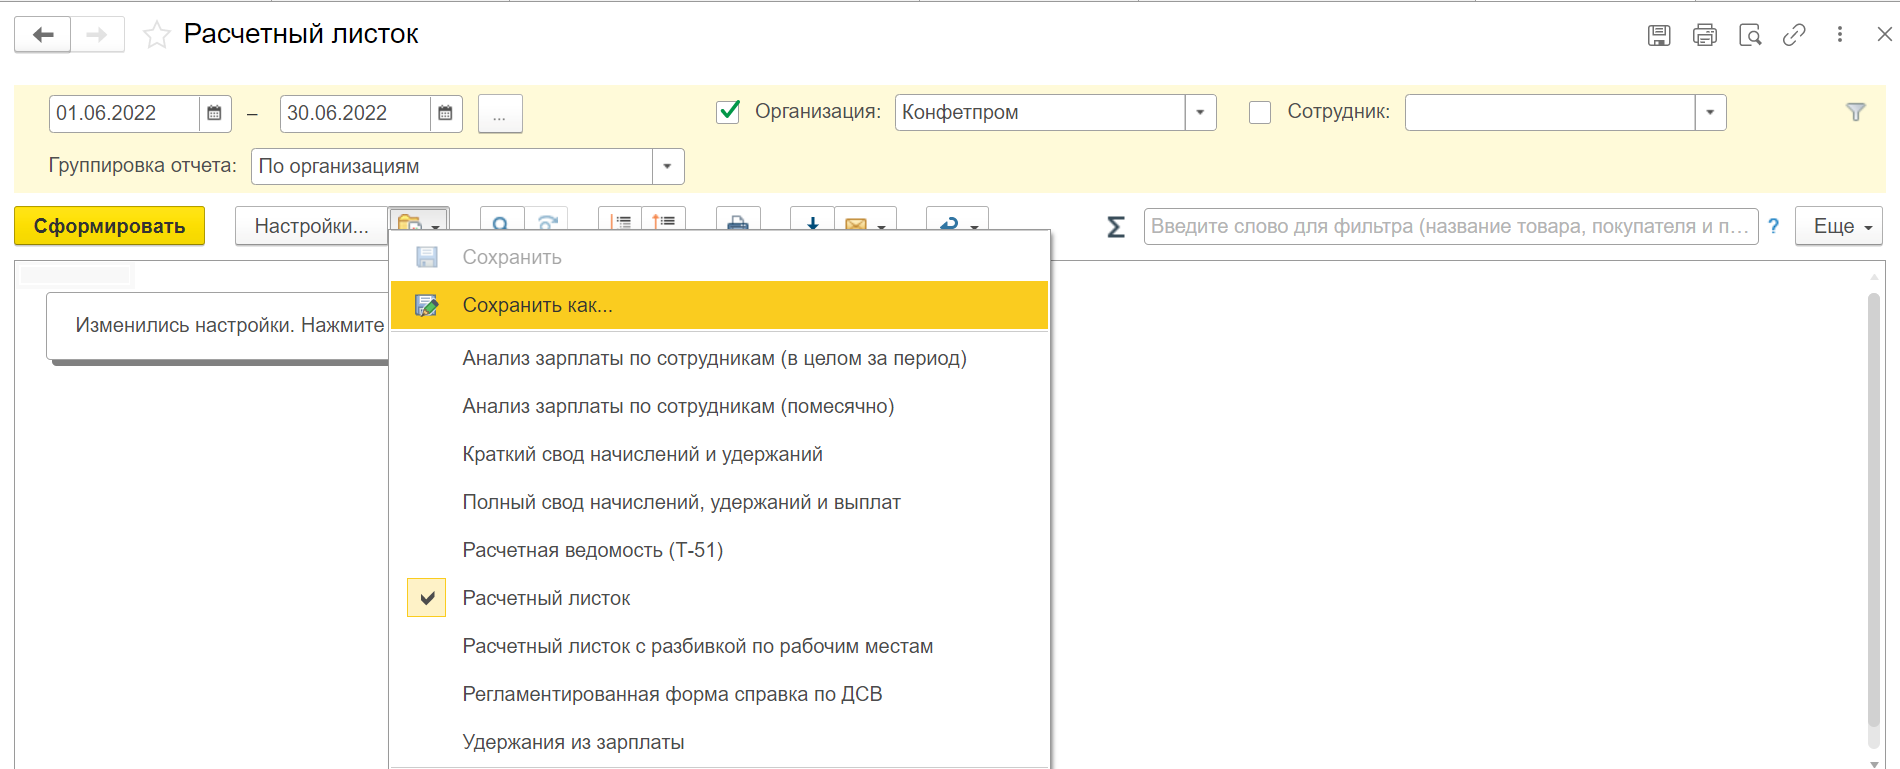Image resolution: width=1900 pixels, height=769 pixels.
Task: Expand the Группировка отчета dropdown
Action: [x=668, y=166]
